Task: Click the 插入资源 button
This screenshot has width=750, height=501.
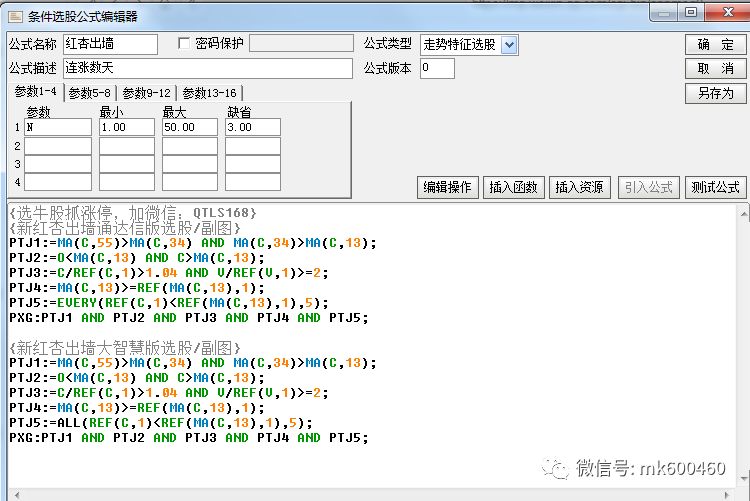Action: [579, 187]
